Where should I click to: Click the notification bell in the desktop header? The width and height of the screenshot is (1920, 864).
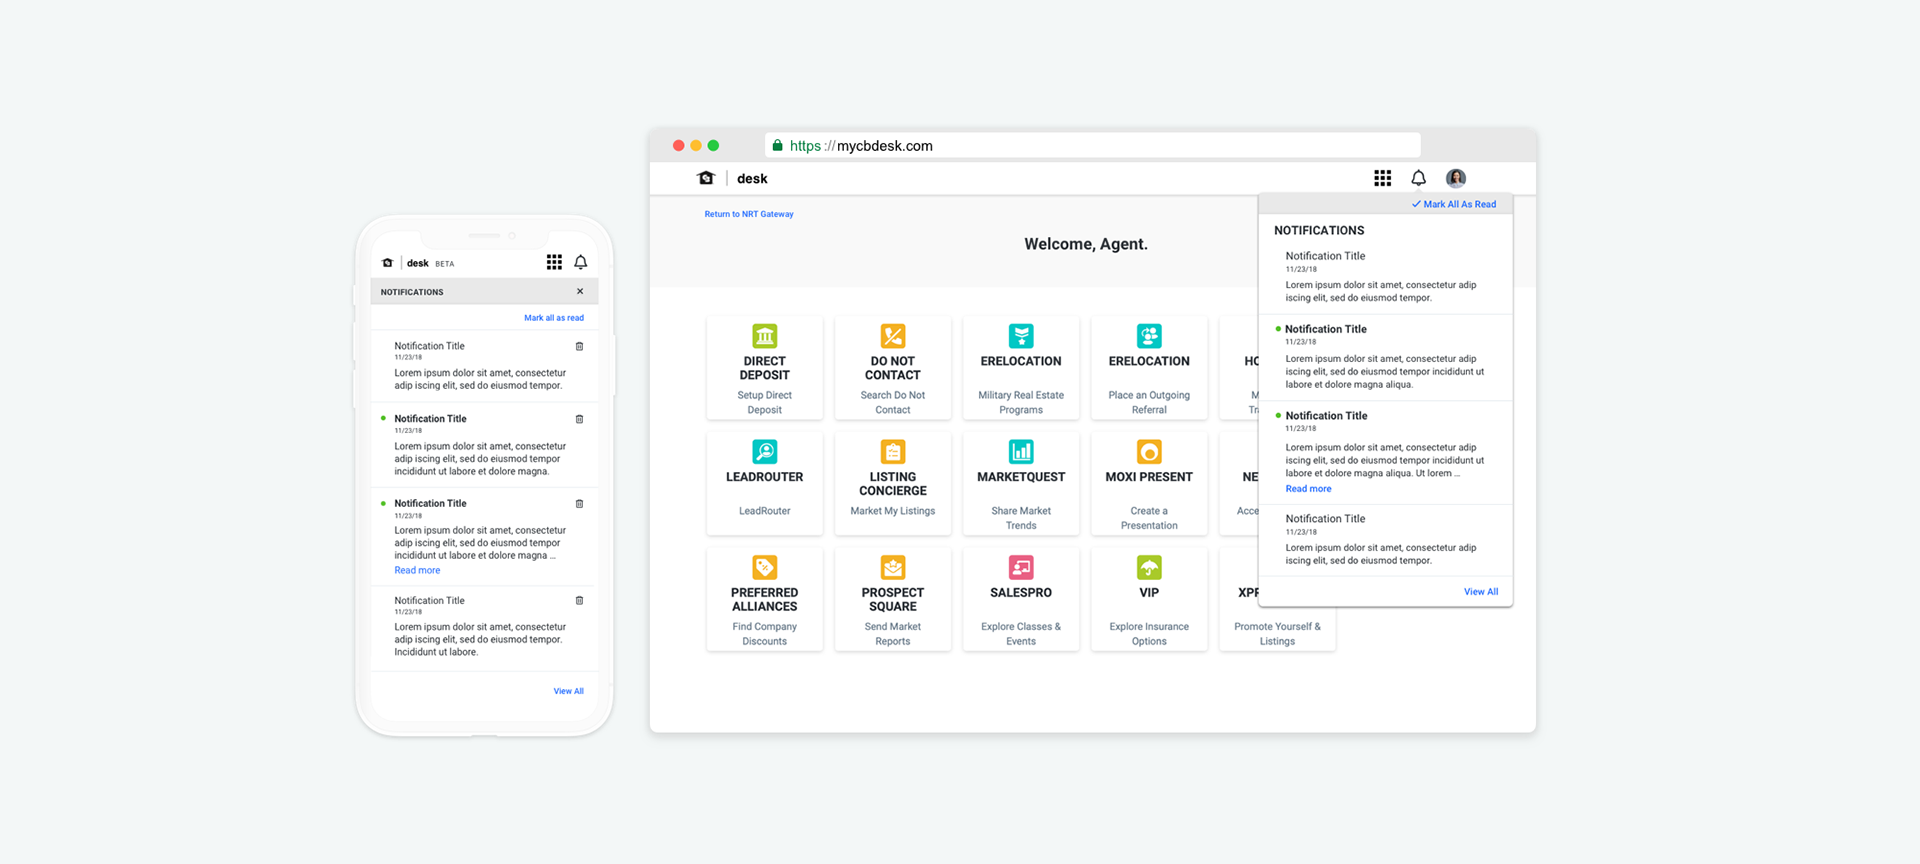[1418, 178]
